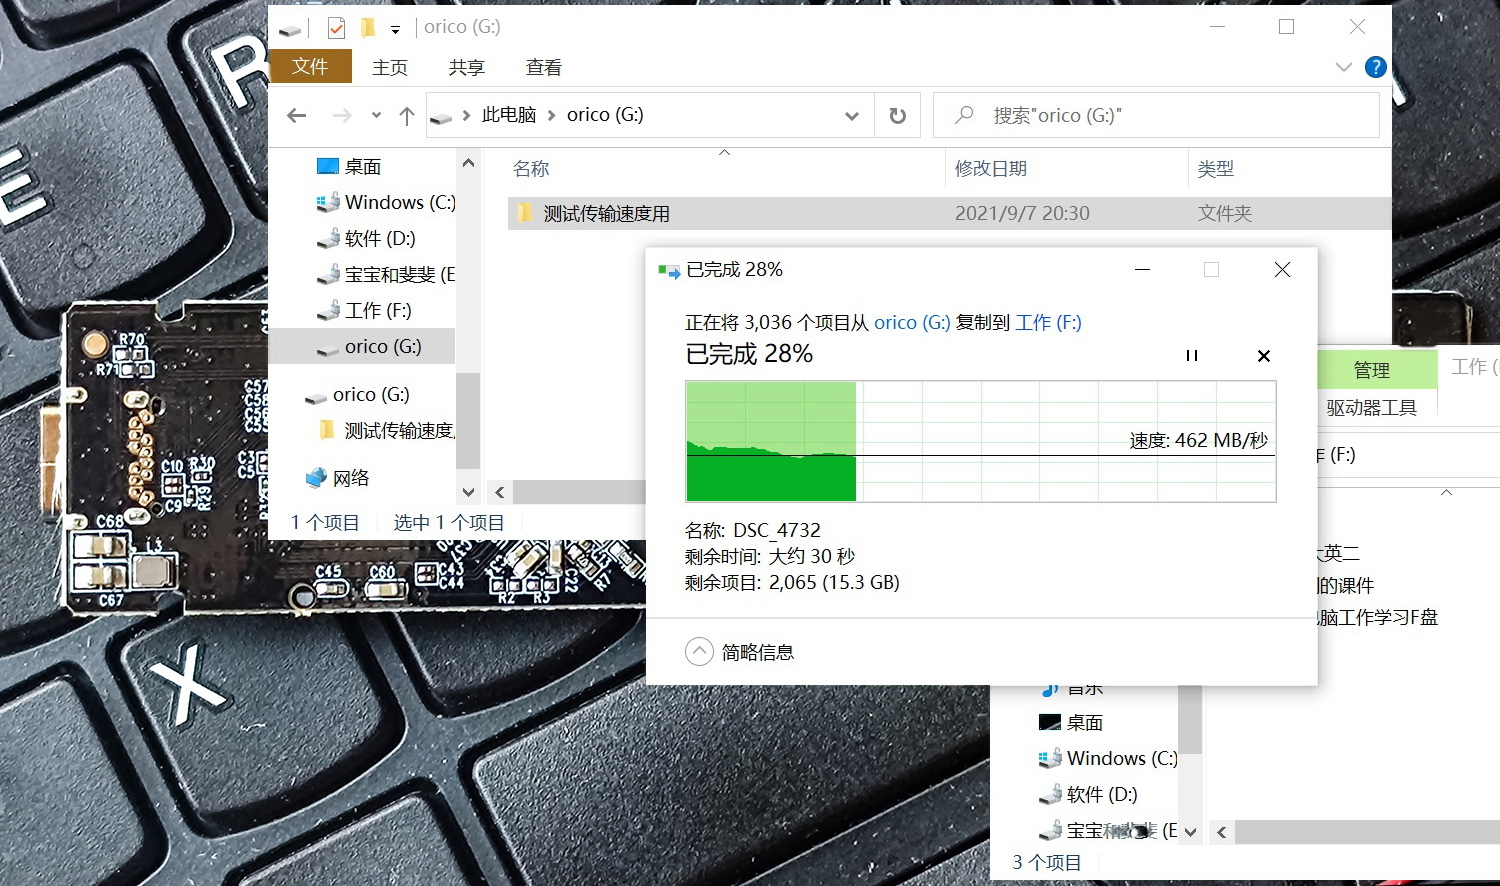1500x886 pixels.
Task: Click the search orico (G:) field
Action: tap(1156, 116)
